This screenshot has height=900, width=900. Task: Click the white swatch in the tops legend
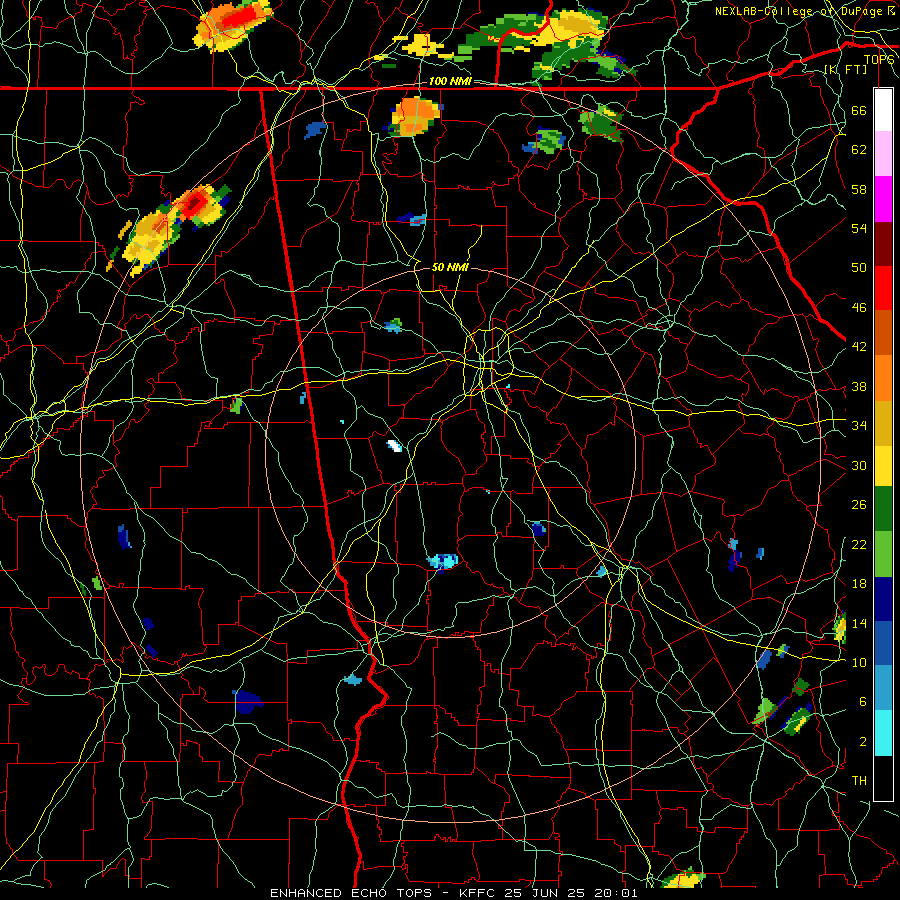[883, 110]
